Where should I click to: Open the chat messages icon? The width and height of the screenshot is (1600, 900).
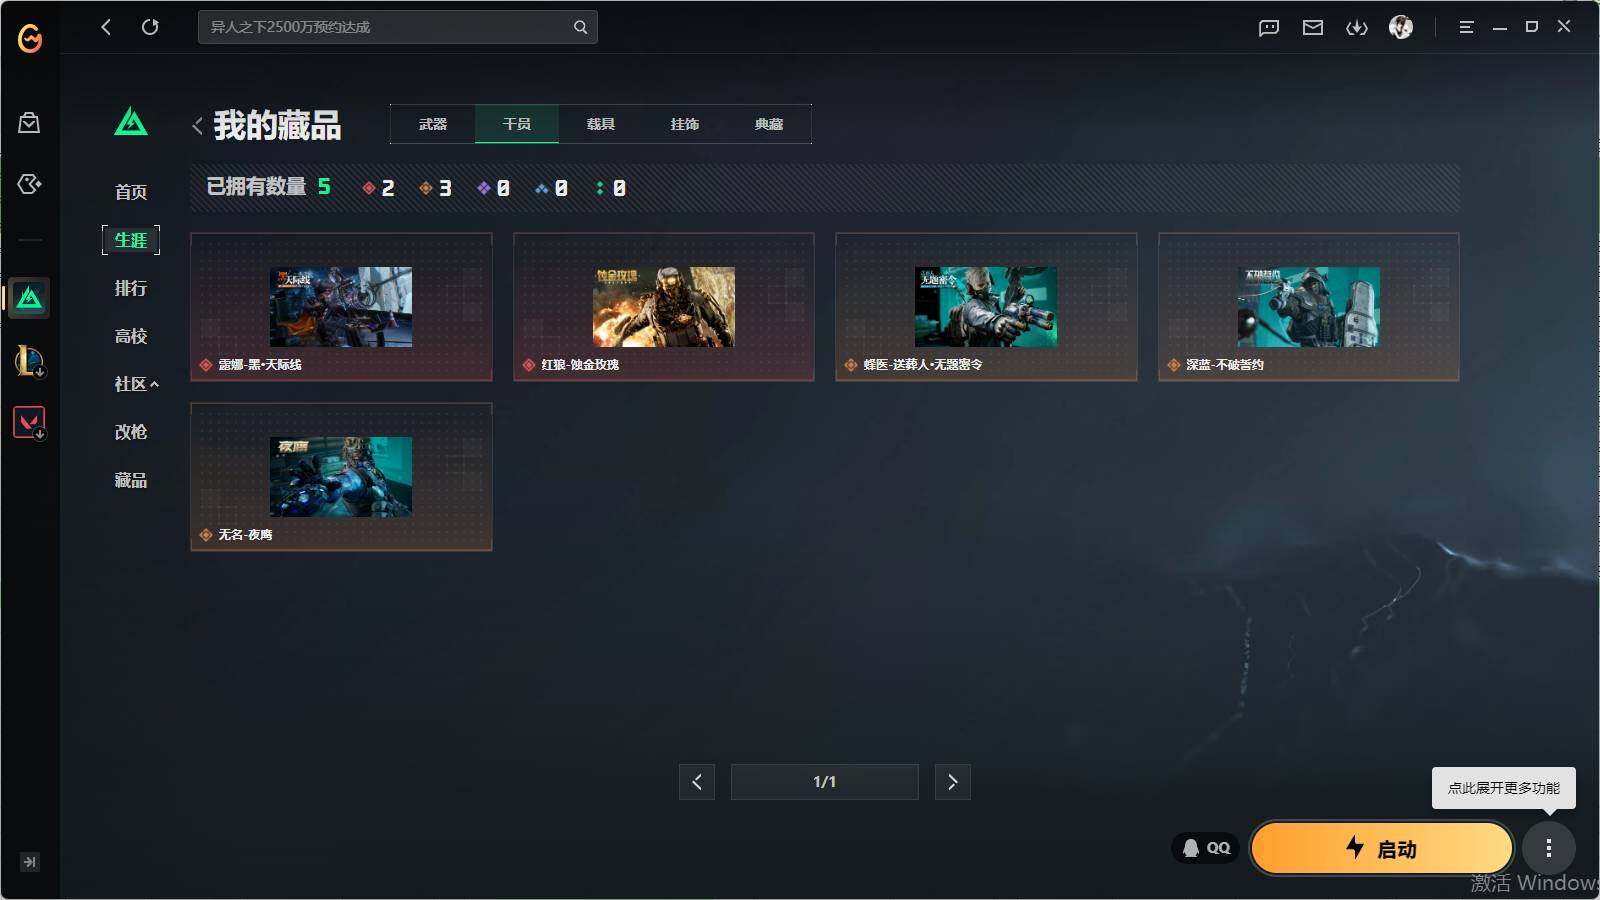[x=1269, y=28]
